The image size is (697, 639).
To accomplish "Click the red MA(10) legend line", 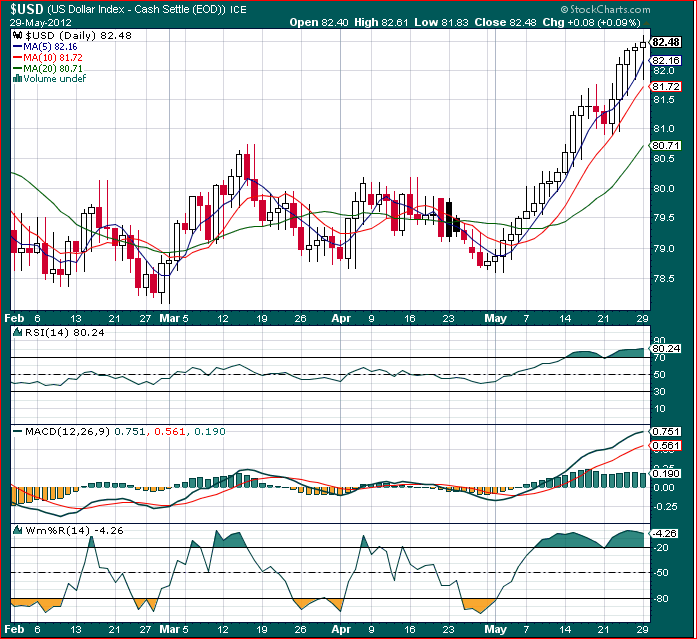I will (x=18, y=57).
